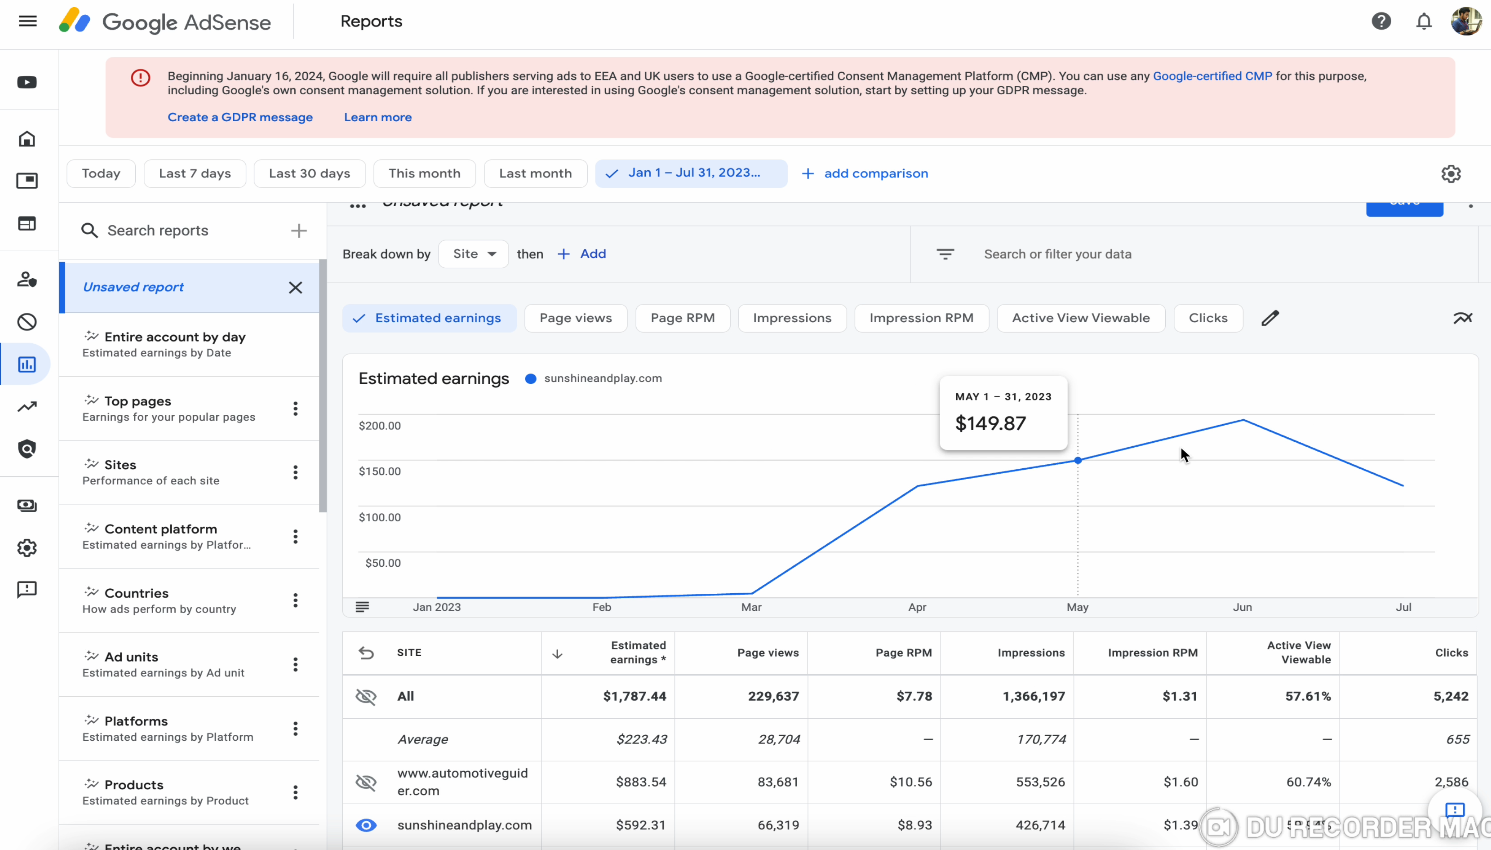The image size is (1491, 850).
Task: Open report settings gear icon
Action: 1451,174
